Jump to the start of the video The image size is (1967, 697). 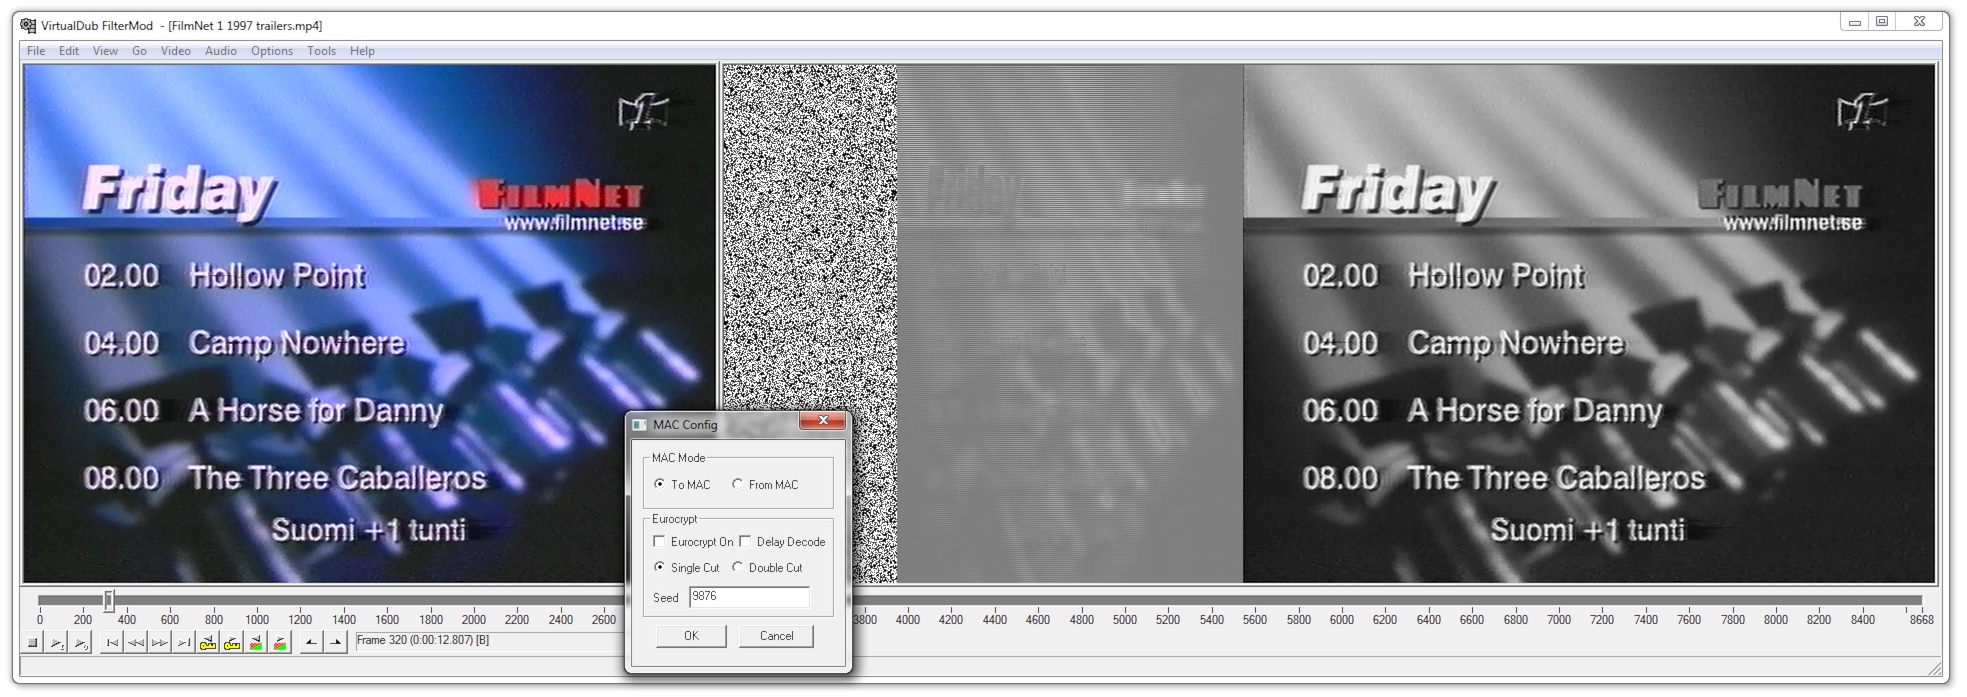pyautogui.click(x=112, y=642)
